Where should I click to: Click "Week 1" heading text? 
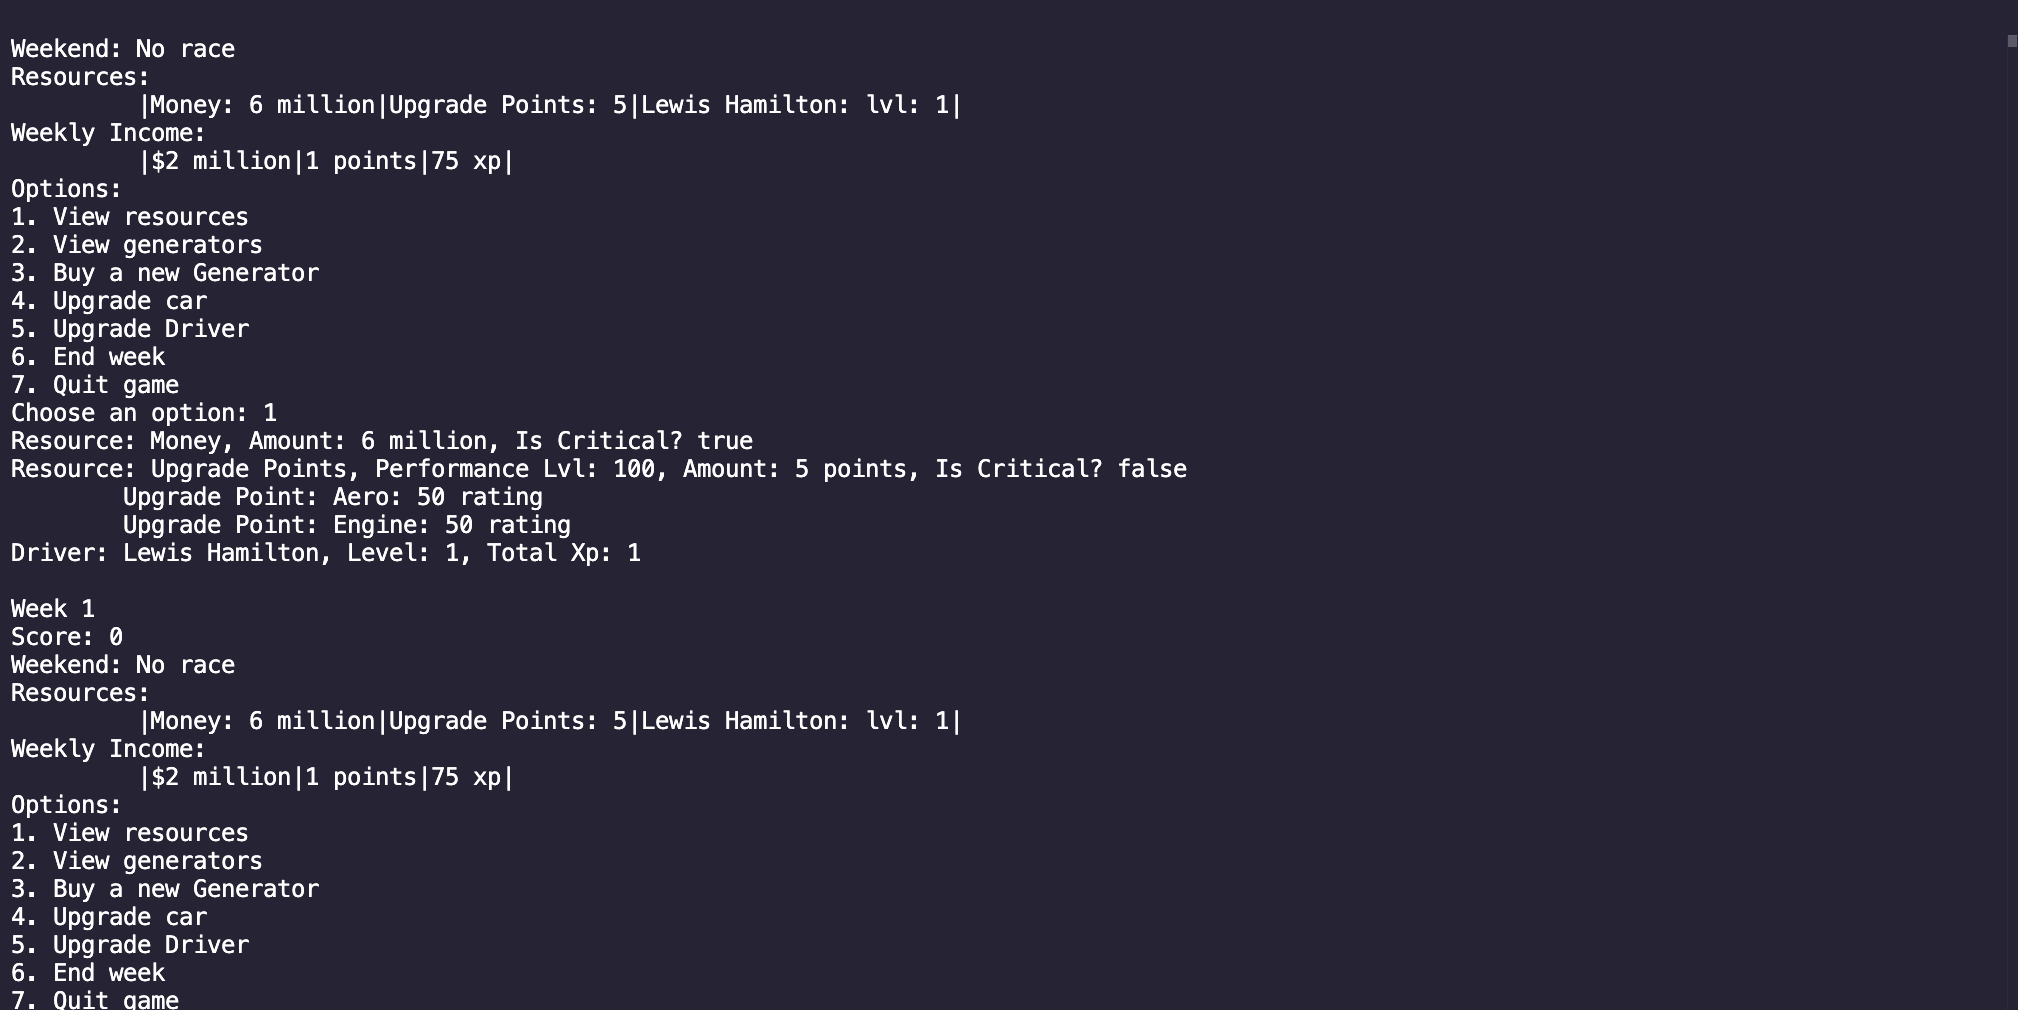pos(52,609)
